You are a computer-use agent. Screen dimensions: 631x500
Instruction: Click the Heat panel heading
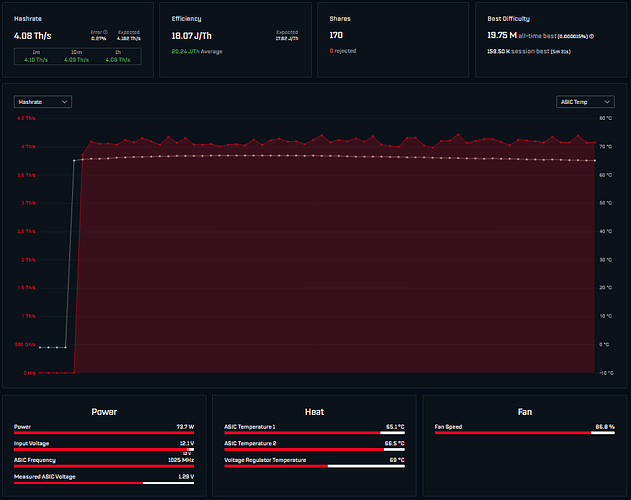(314, 412)
